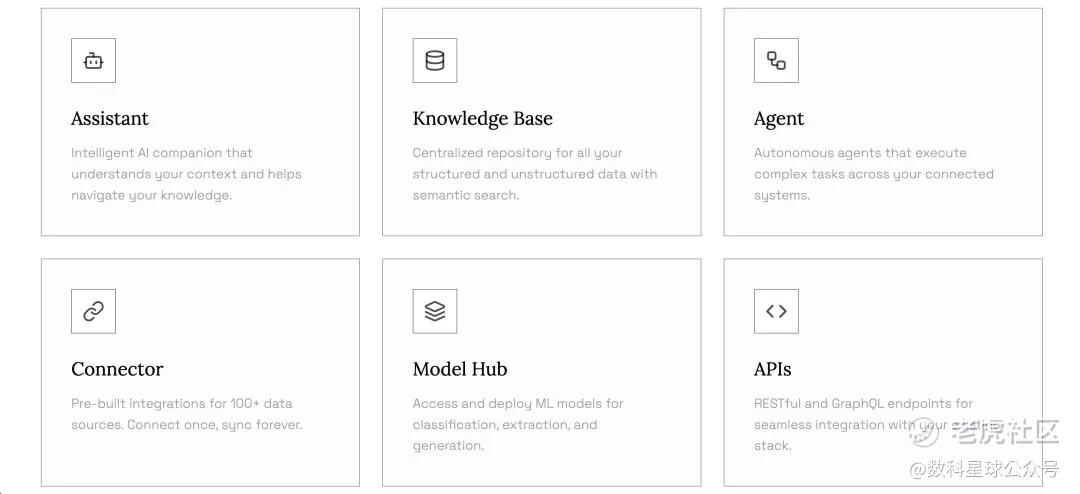
Task: Click the Connector description about pre-built integrations
Action: pos(186,414)
